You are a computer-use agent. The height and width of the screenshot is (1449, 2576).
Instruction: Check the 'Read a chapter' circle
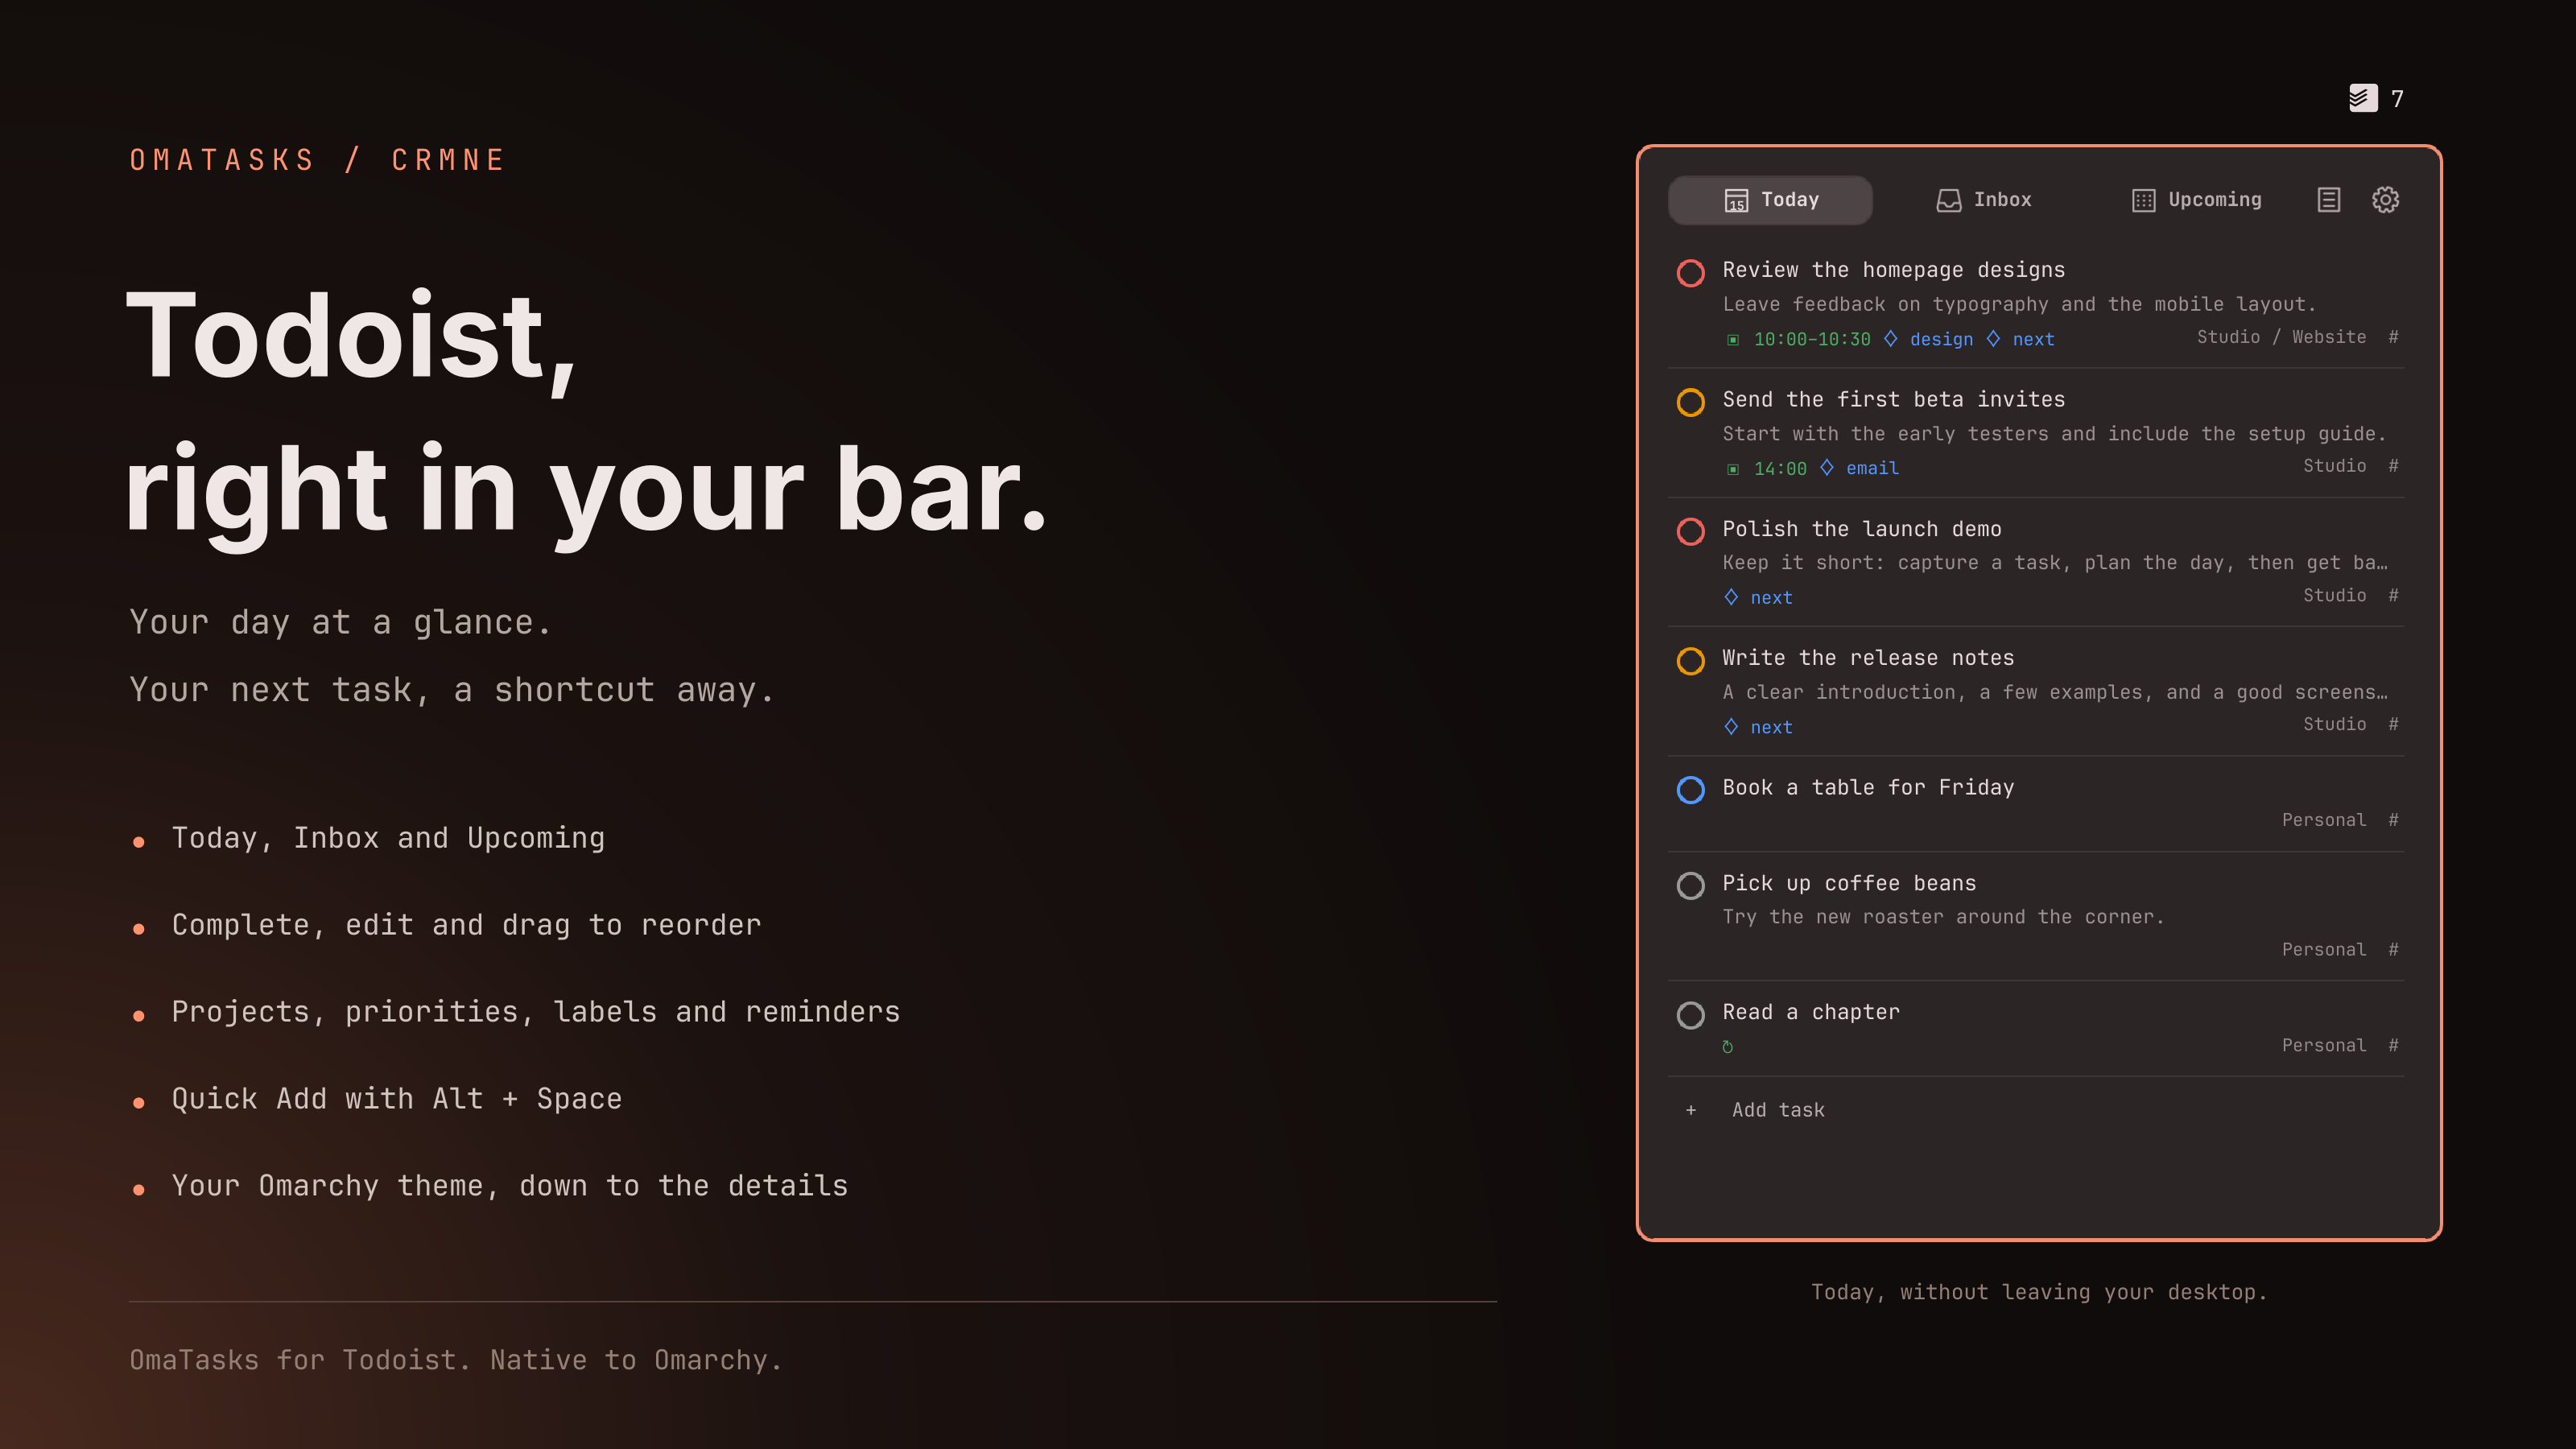click(x=1691, y=1015)
